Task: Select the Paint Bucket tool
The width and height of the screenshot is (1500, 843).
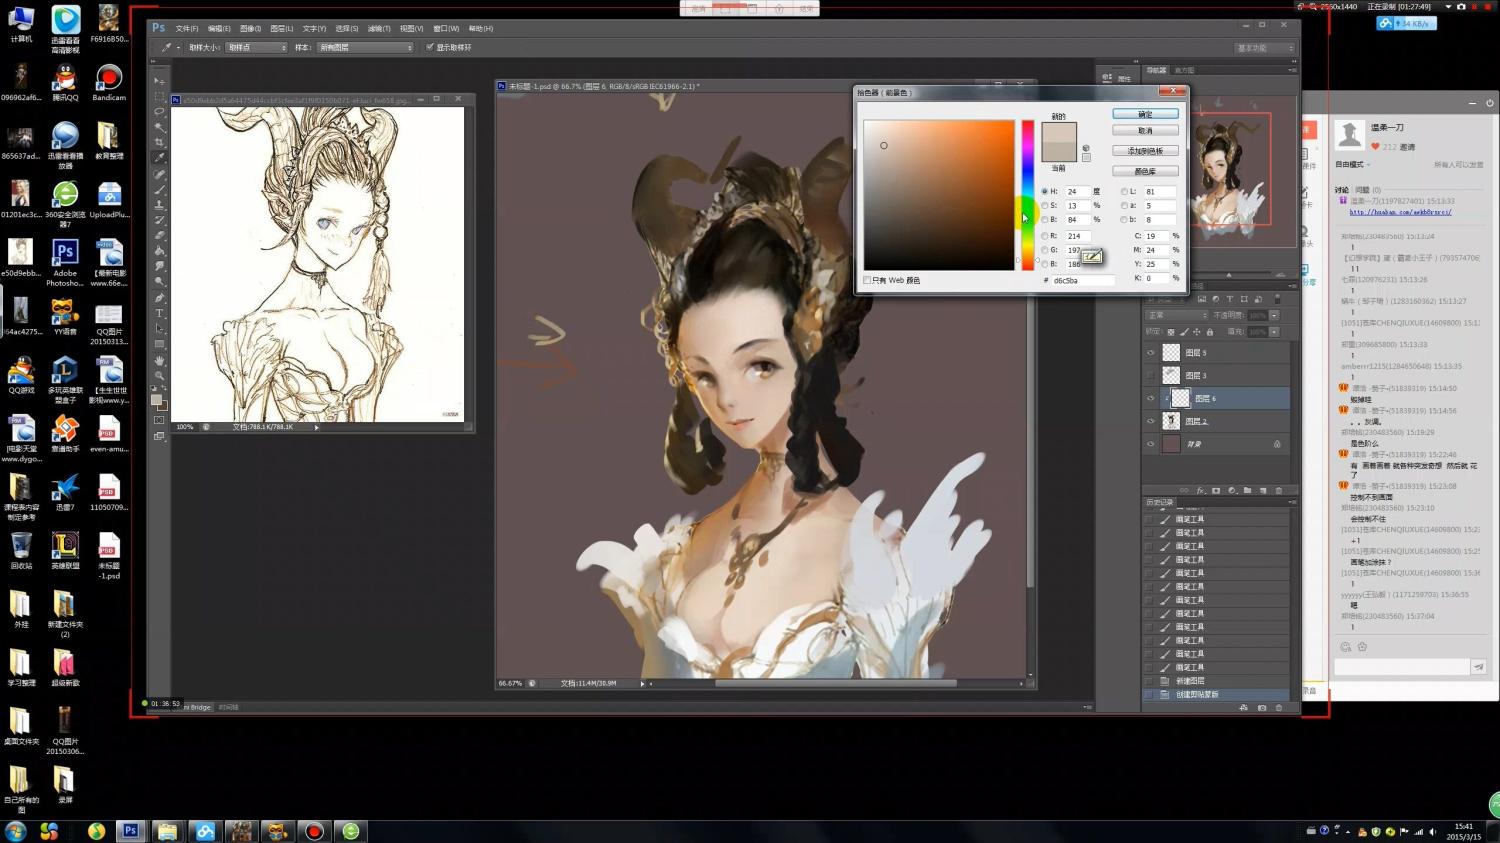Action: click(159, 250)
